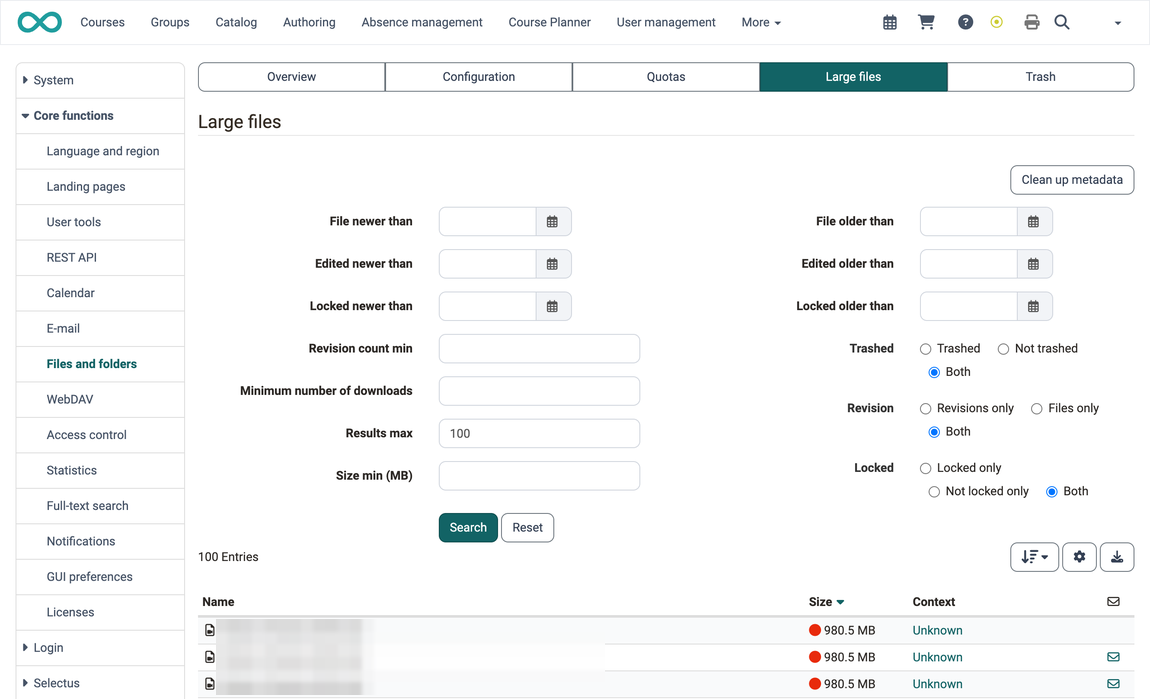The height and width of the screenshot is (699, 1150).
Task: Click the Clean up metadata button
Action: click(x=1072, y=180)
